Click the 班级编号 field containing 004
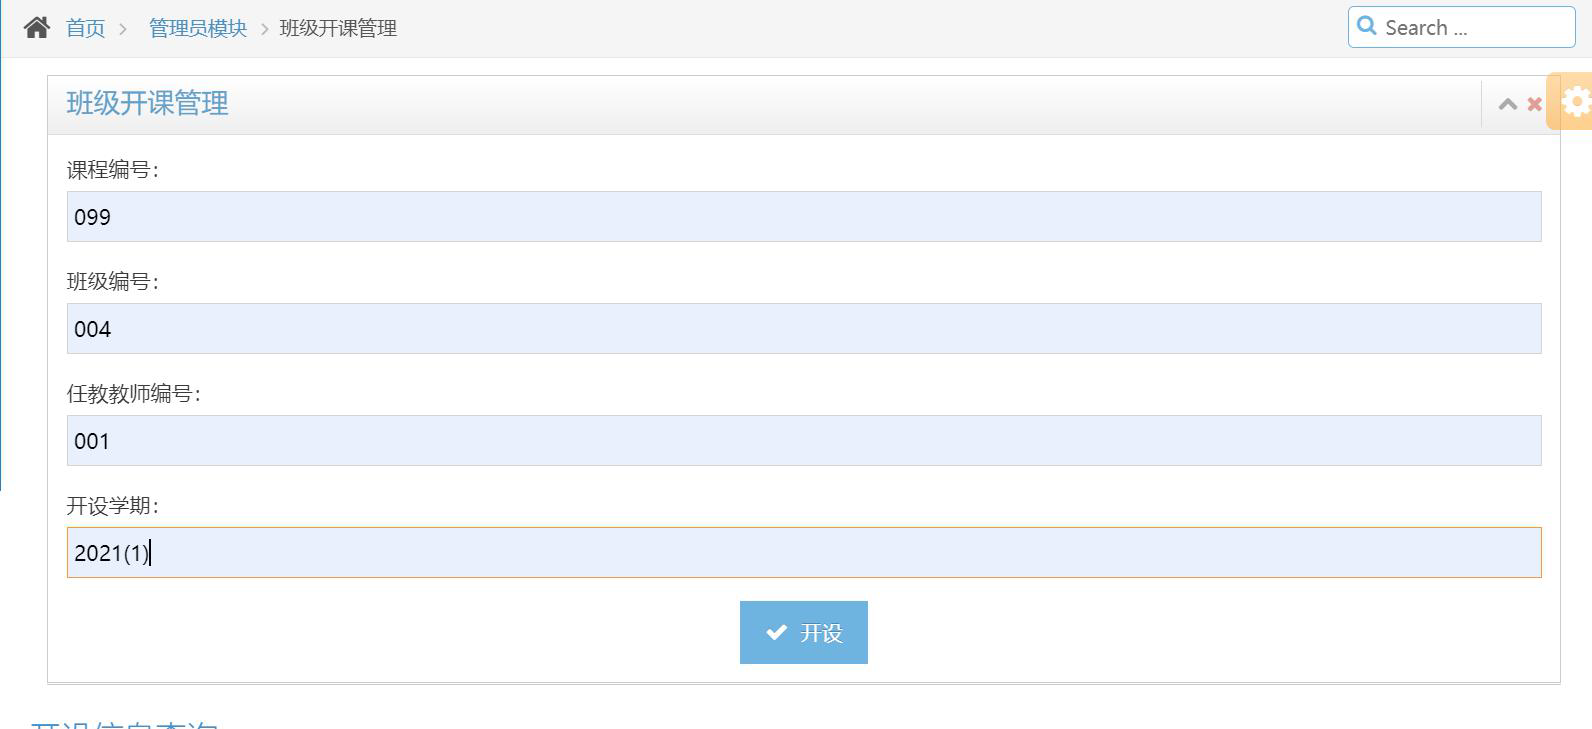Viewport: 1592px width, 729px height. point(804,328)
